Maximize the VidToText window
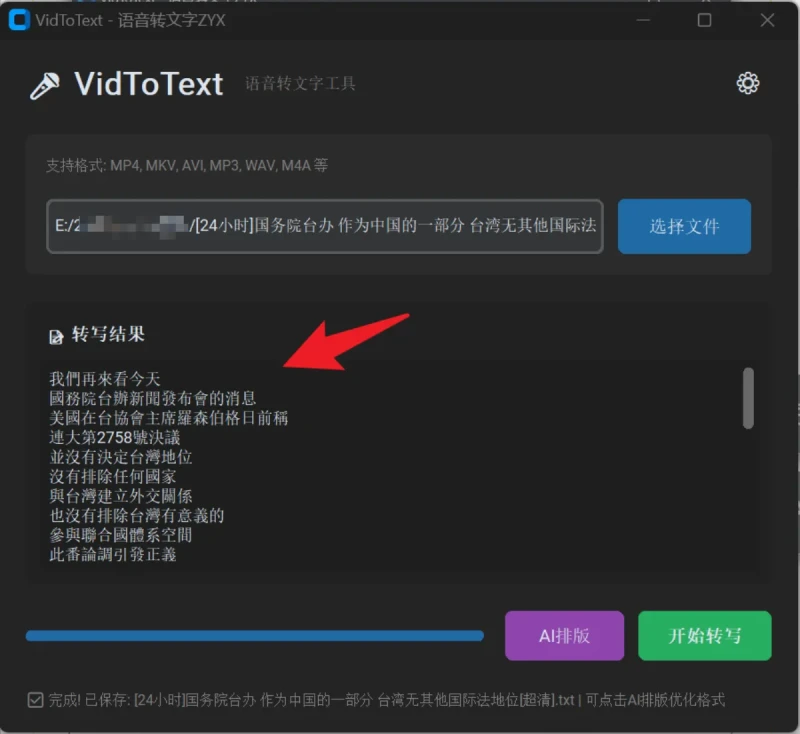 tap(704, 20)
